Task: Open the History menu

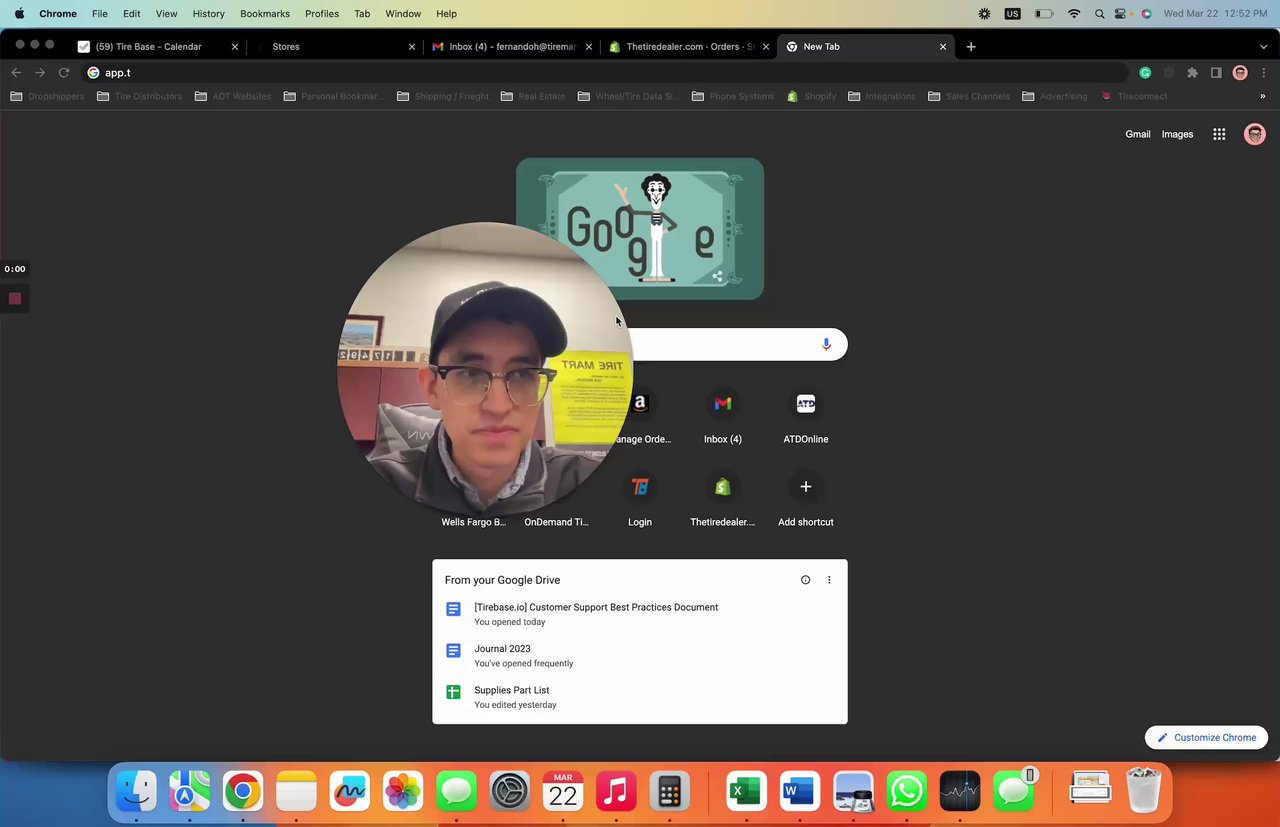Action: click(208, 14)
